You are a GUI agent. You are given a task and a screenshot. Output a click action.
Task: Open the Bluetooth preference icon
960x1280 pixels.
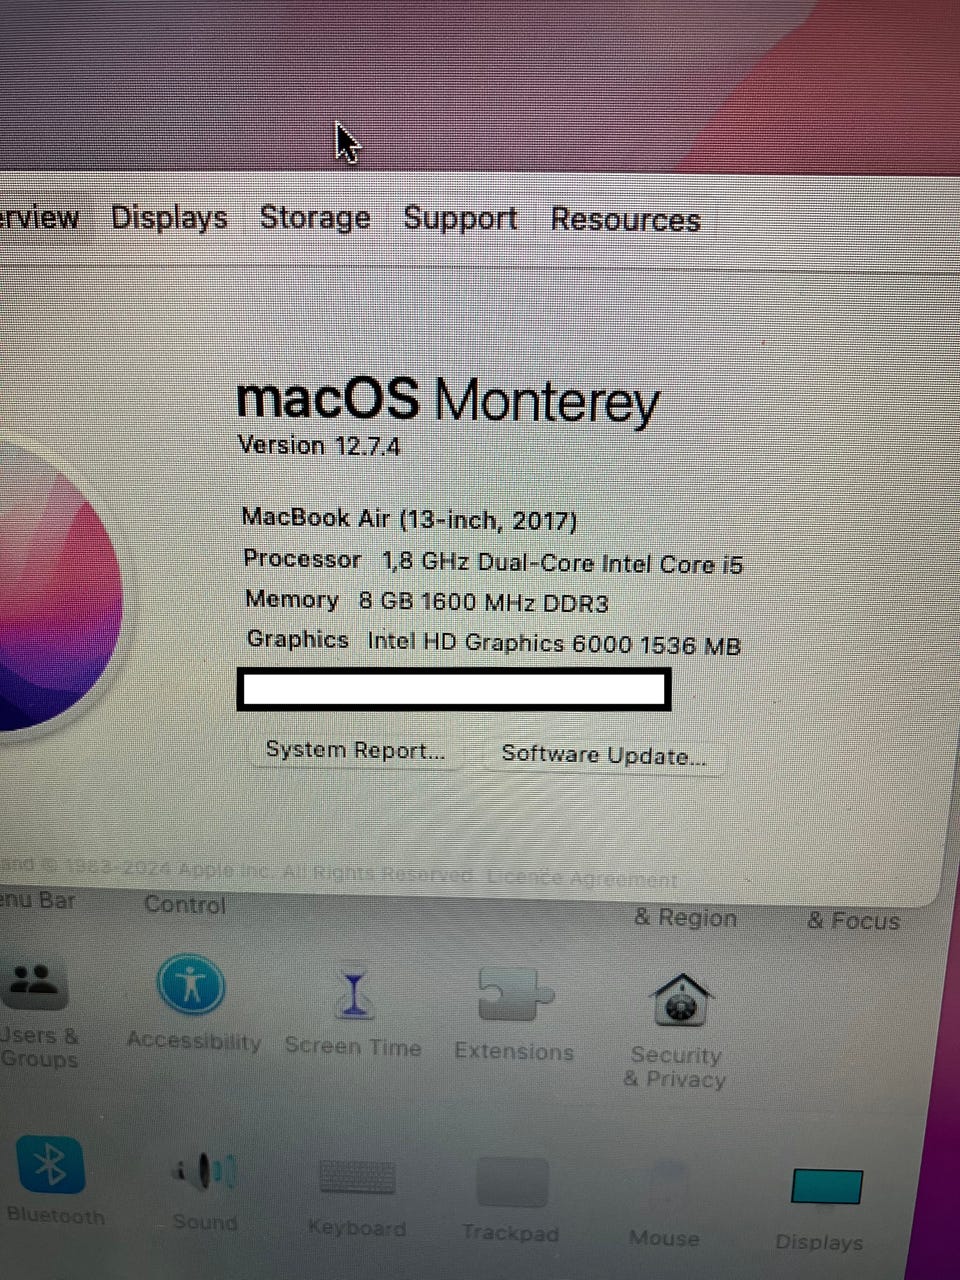[x=50, y=1165]
